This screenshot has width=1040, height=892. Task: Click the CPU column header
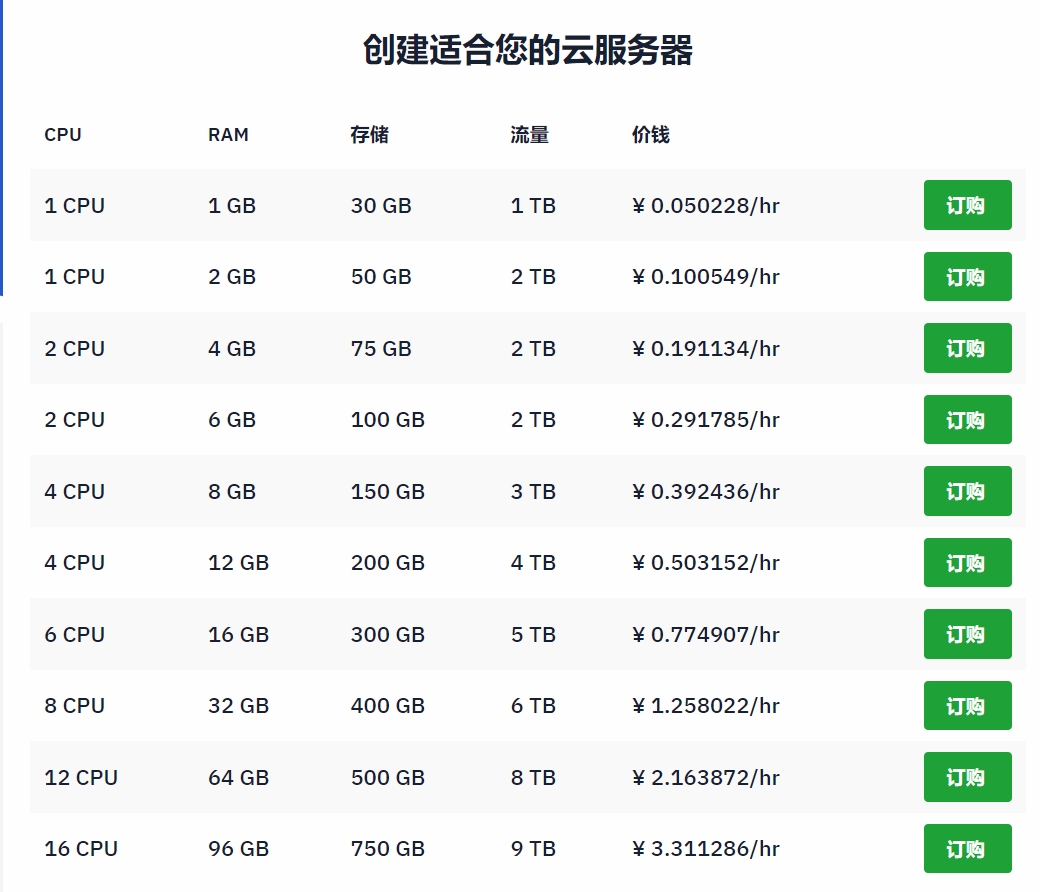pyautogui.click(x=63, y=135)
